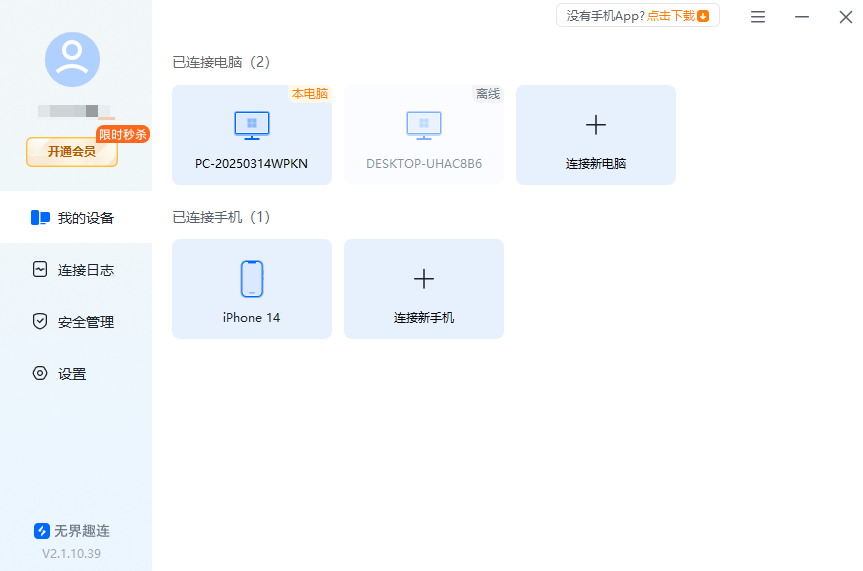This screenshot has width=863, height=571.
Task: Click the plus icon for 连接新手机
Action: tap(424, 279)
